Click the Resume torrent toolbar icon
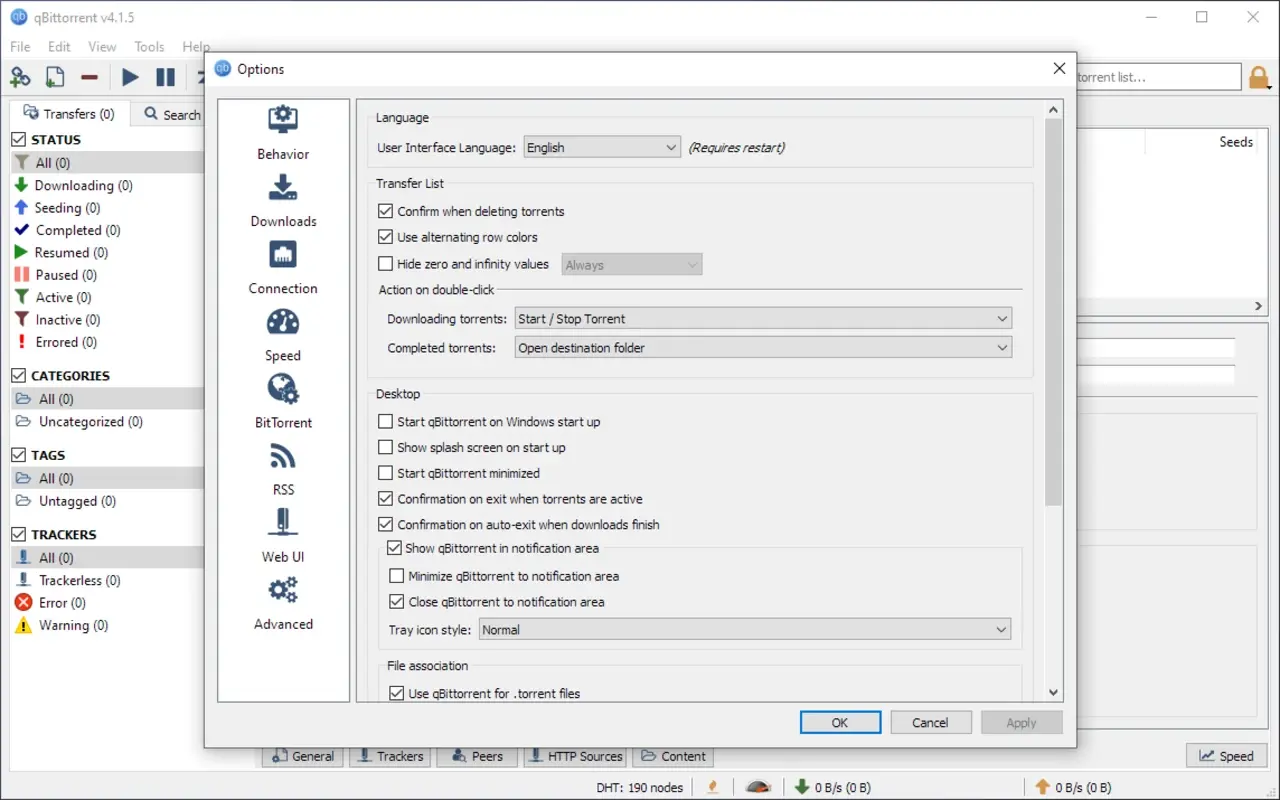This screenshot has height=800, width=1280. (129, 76)
